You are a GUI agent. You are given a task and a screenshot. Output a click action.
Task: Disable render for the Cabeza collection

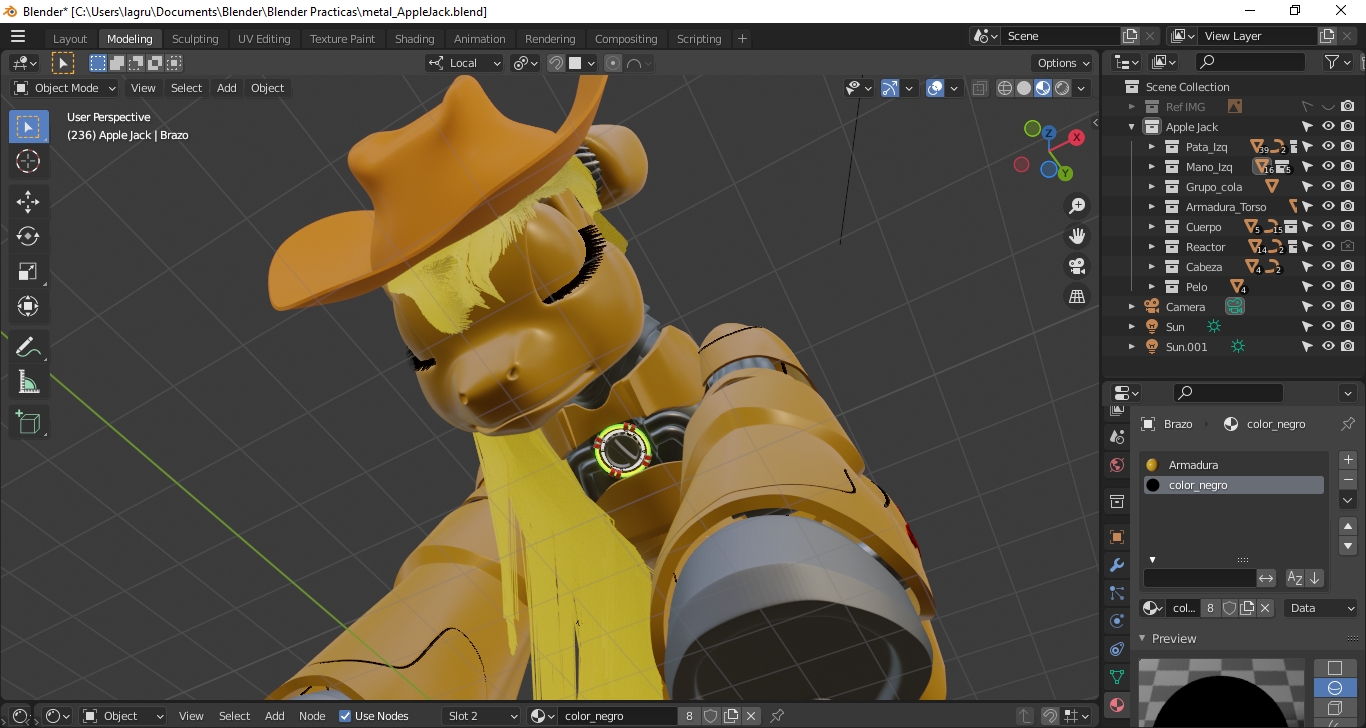[1348, 267]
